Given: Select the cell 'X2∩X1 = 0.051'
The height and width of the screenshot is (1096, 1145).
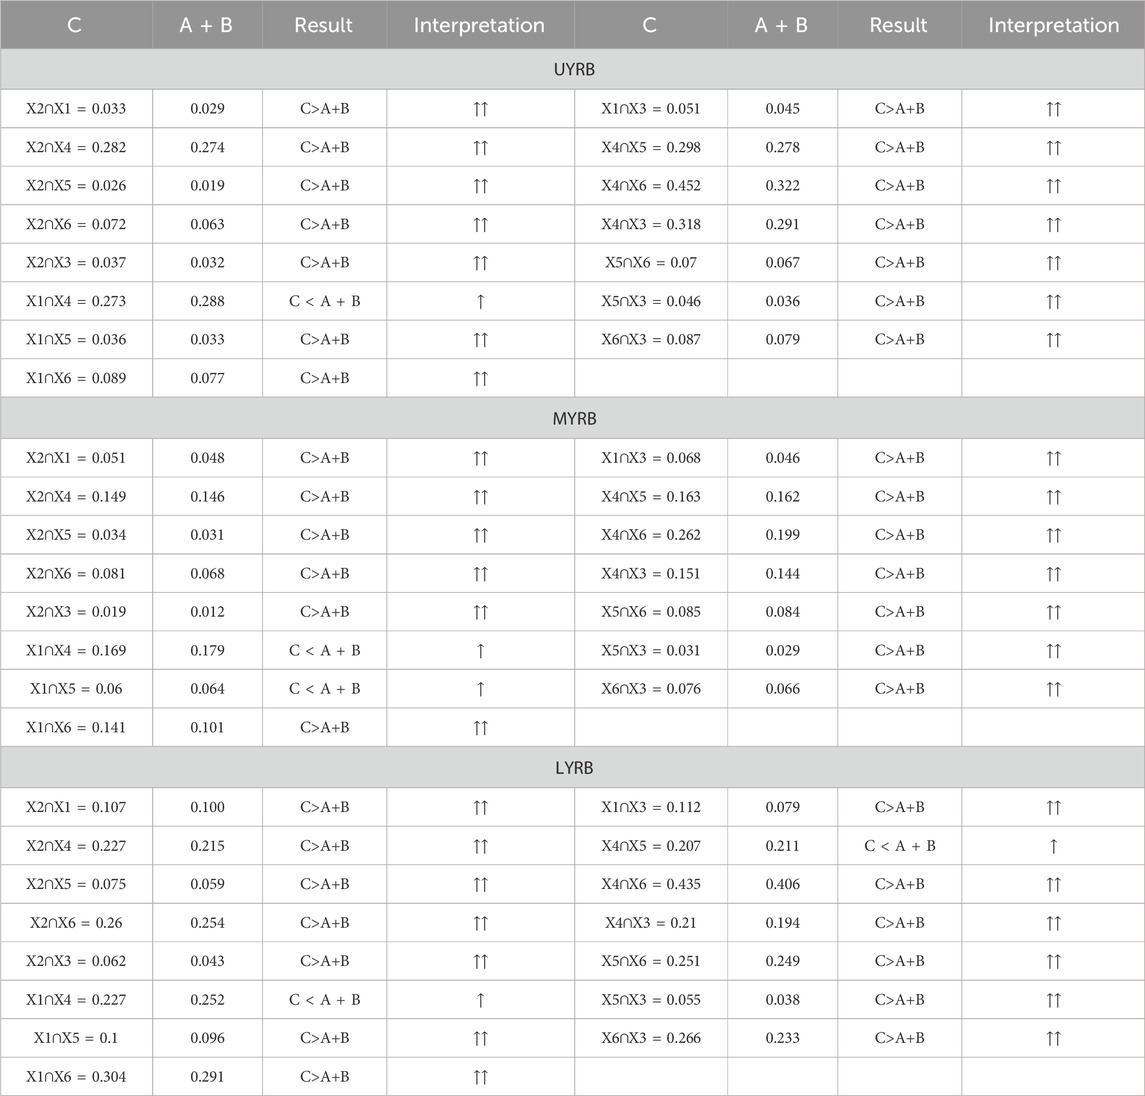Looking at the screenshot, I should (76, 458).
